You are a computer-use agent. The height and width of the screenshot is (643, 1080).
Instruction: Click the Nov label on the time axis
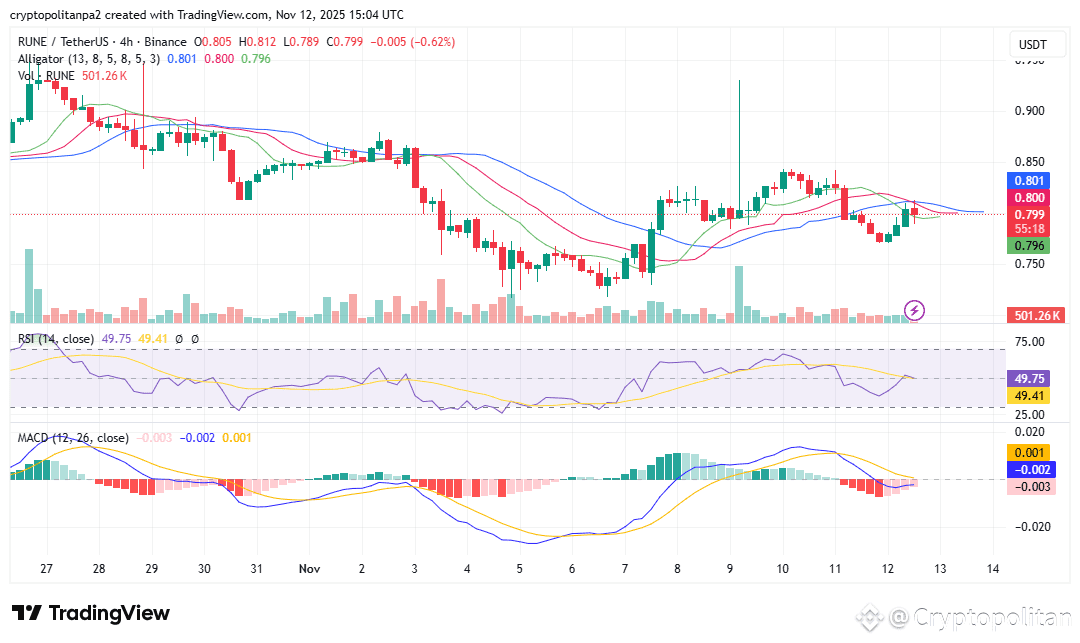pos(309,569)
